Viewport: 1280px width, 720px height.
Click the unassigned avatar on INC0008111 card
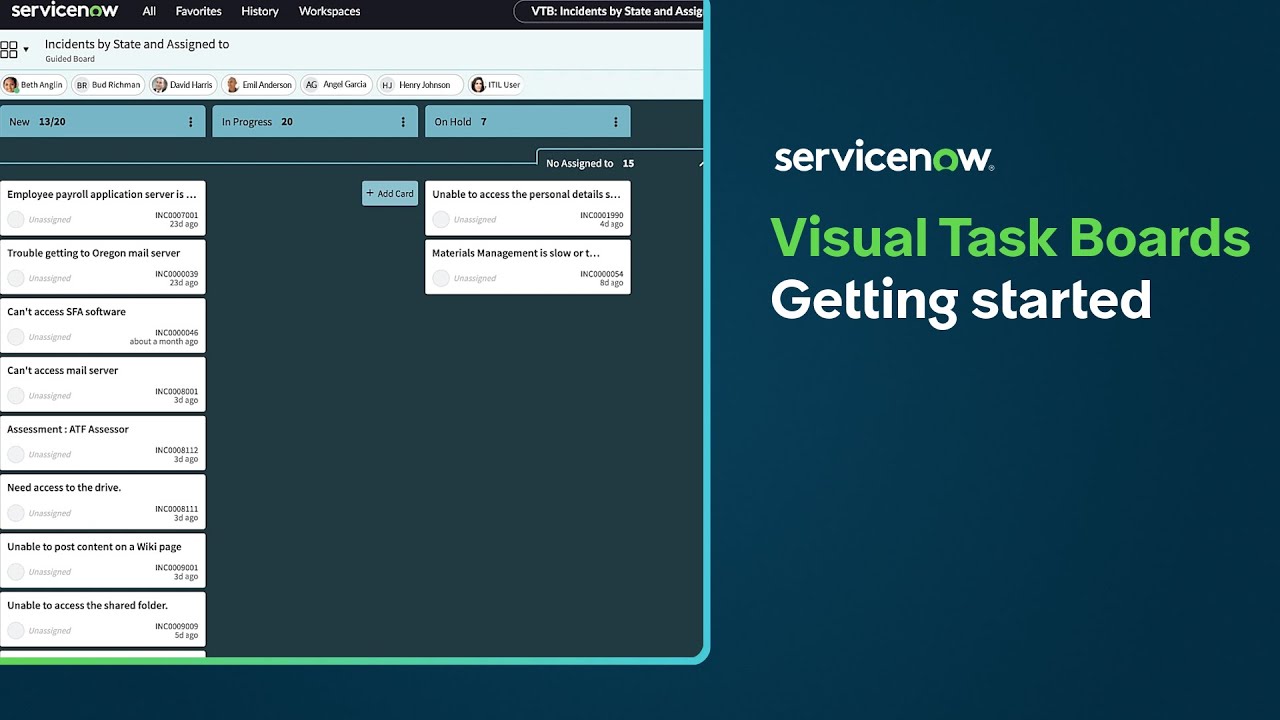pos(15,513)
